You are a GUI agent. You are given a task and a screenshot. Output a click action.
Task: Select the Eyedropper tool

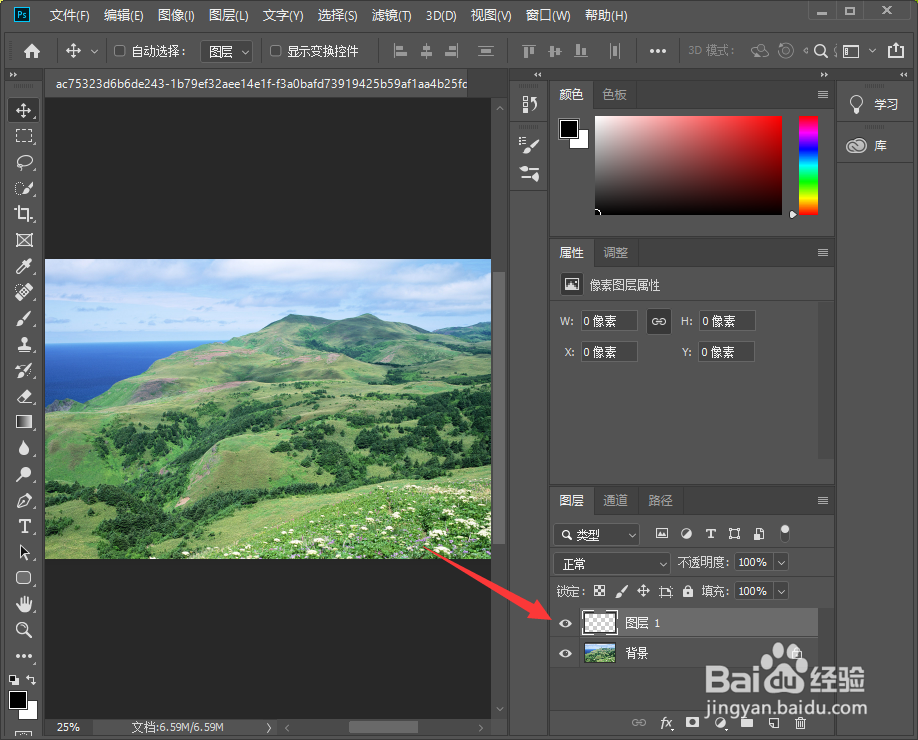coord(23,266)
